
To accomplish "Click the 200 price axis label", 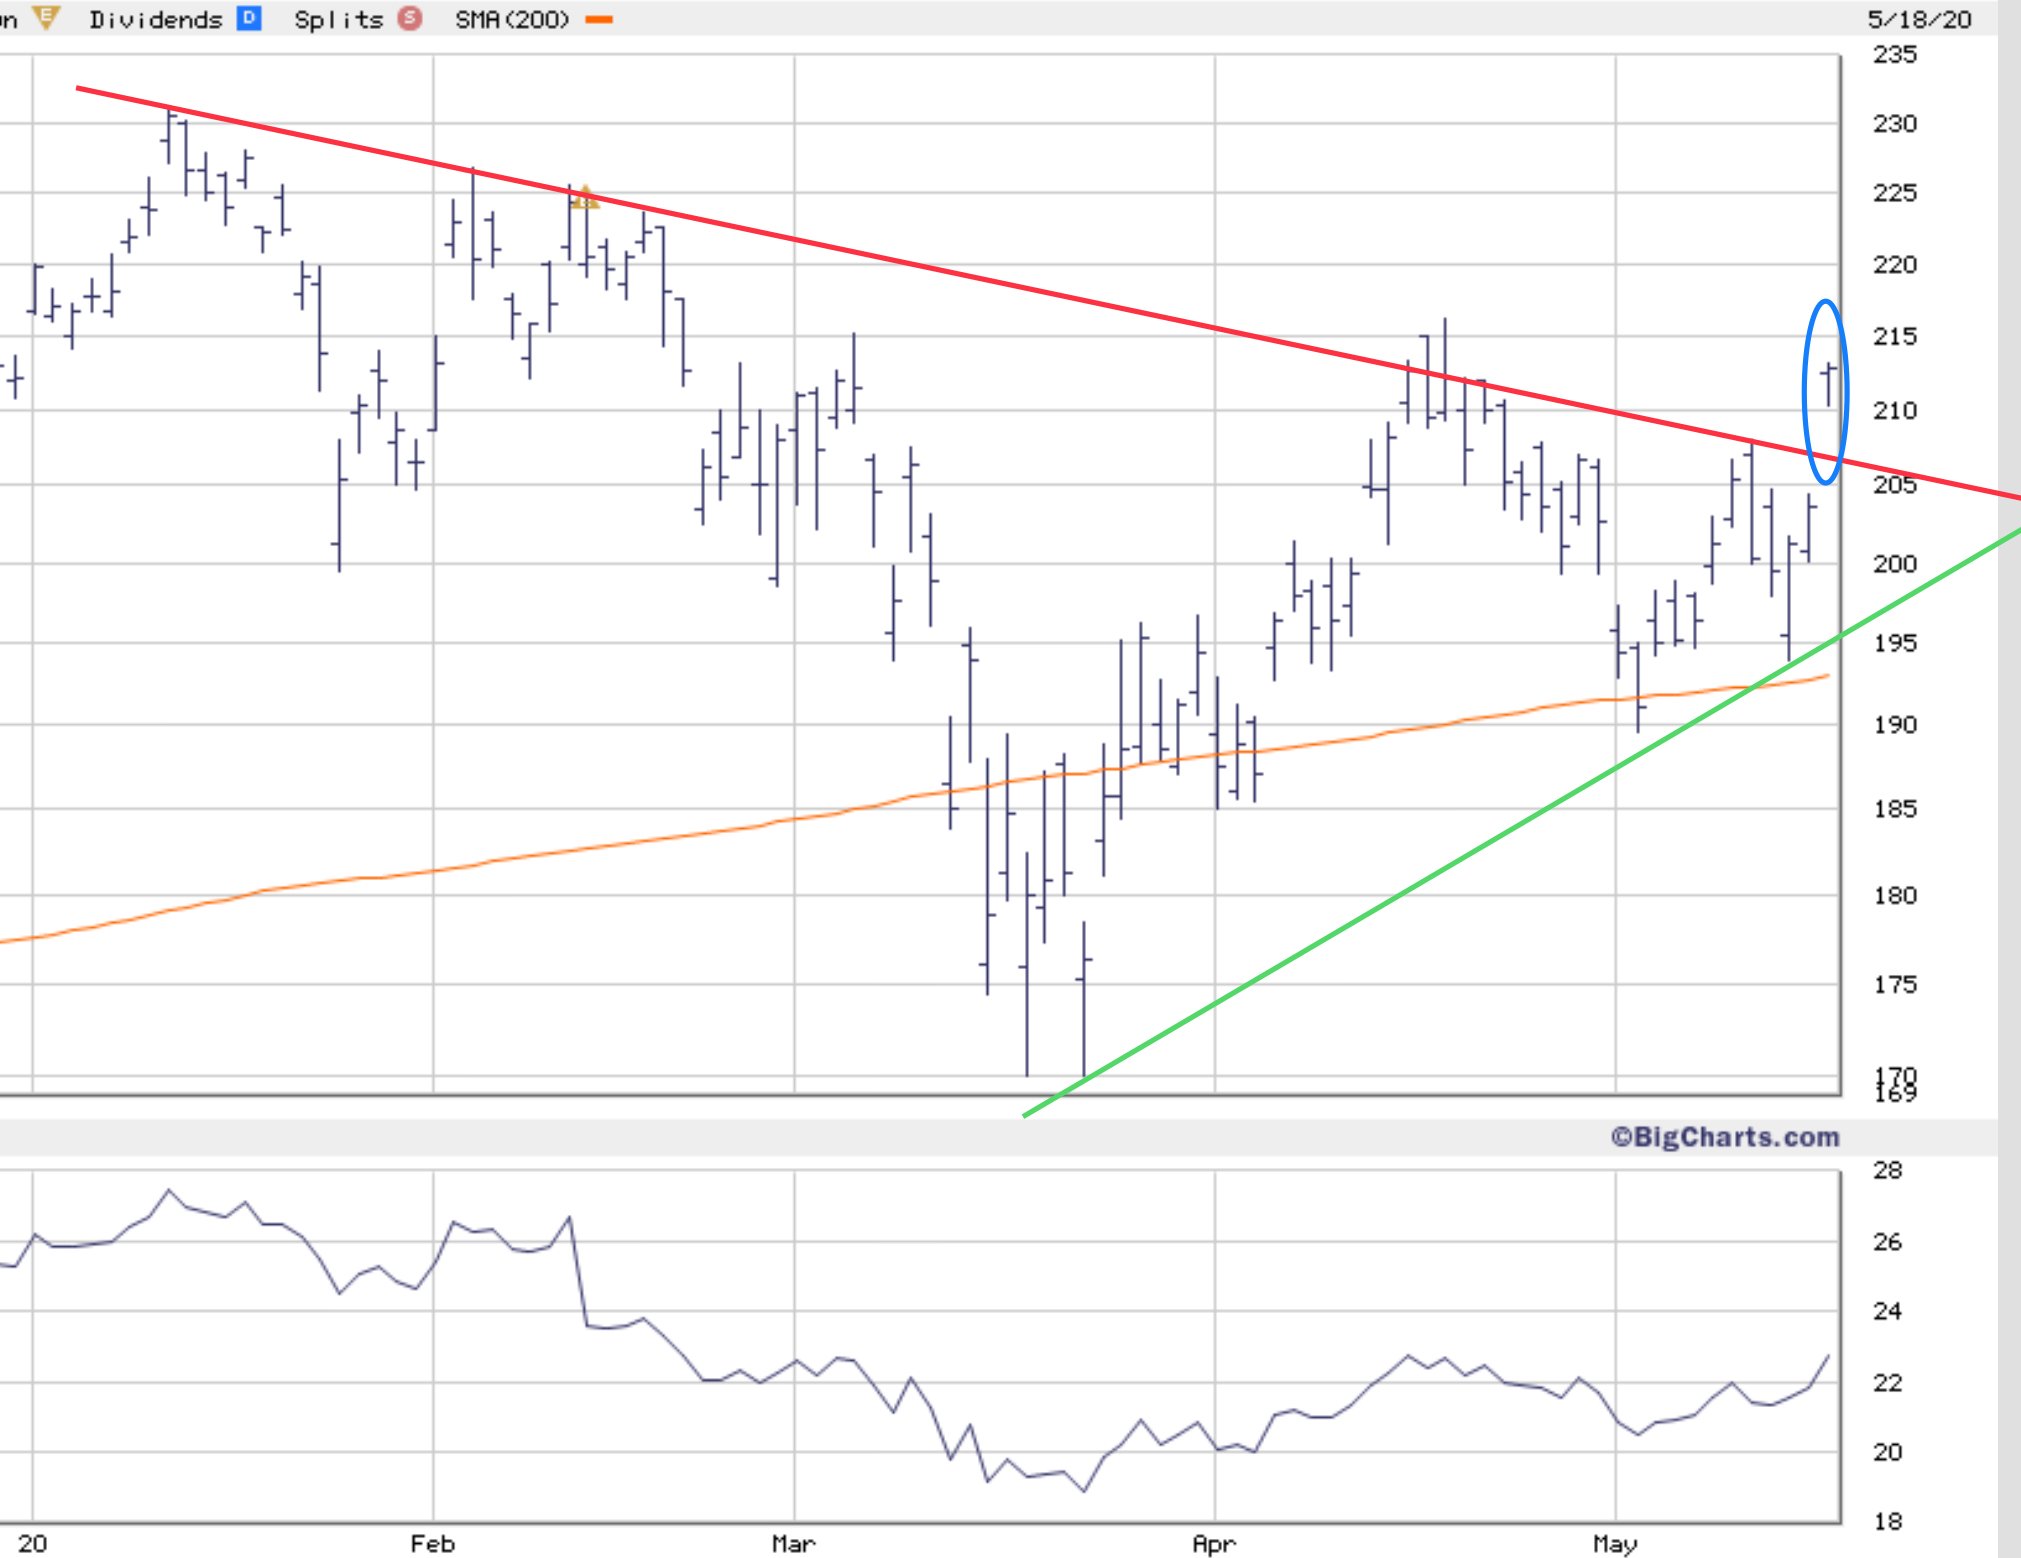I will pyautogui.click(x=1894, y=564).
